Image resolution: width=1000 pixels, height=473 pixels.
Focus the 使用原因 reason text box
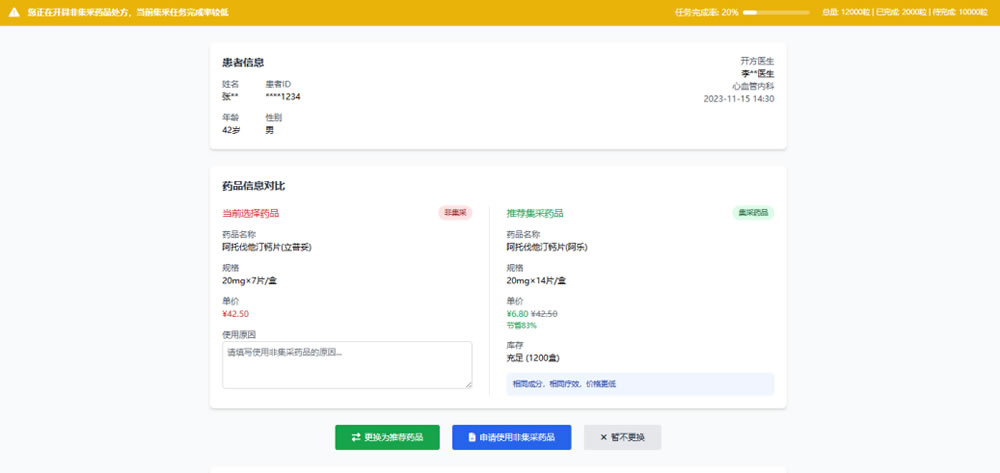click(x=347, y=365)
